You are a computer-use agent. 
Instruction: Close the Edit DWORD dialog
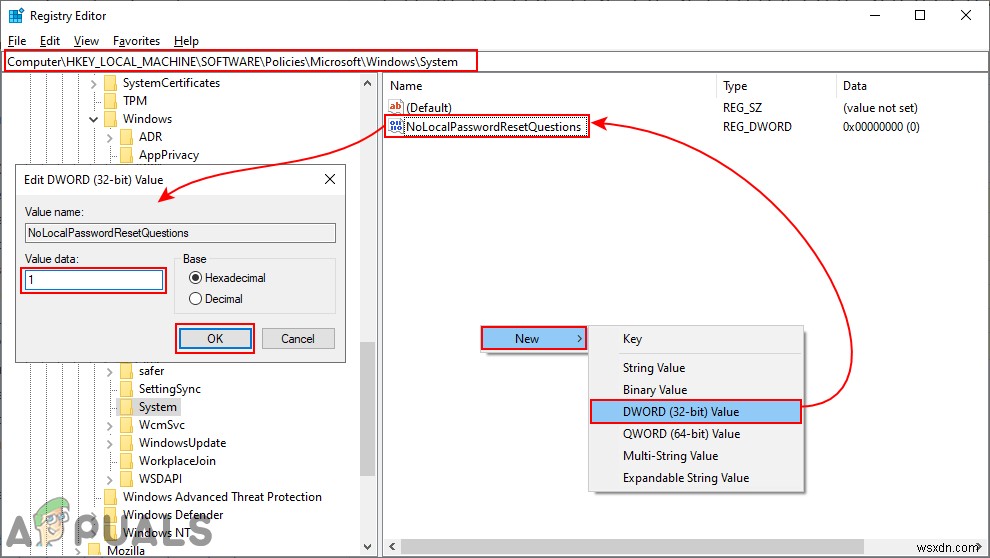(330, 179)
